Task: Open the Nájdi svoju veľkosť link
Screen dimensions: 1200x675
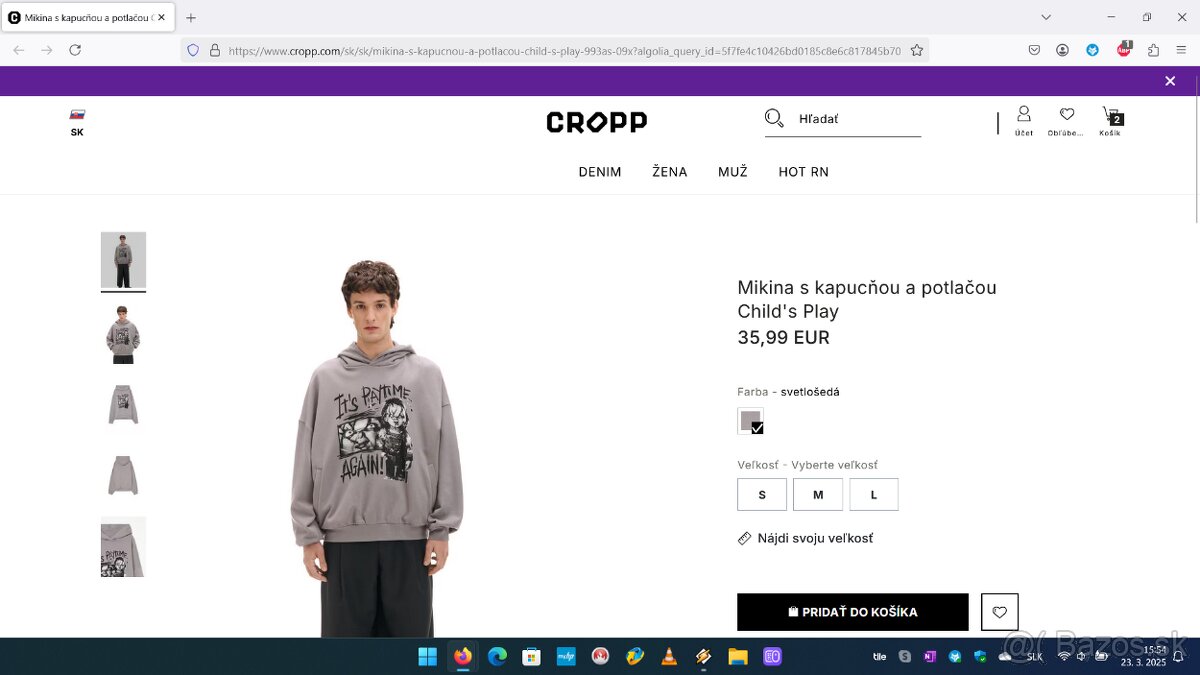Action: (805, 538)
